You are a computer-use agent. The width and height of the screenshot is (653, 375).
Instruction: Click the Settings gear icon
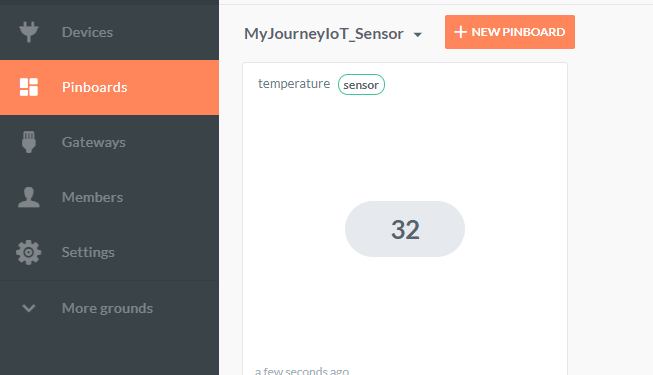pyautogui.click(x=29, y=252)
